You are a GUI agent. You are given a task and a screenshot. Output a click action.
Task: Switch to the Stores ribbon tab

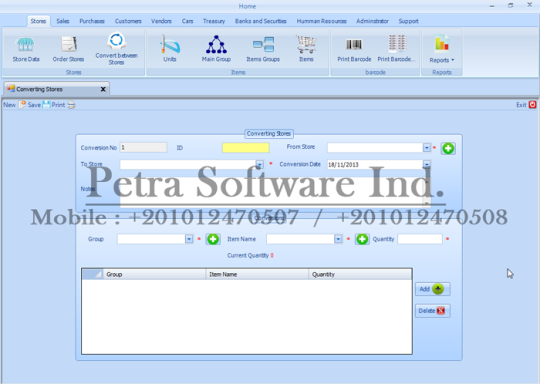[38, 21]
